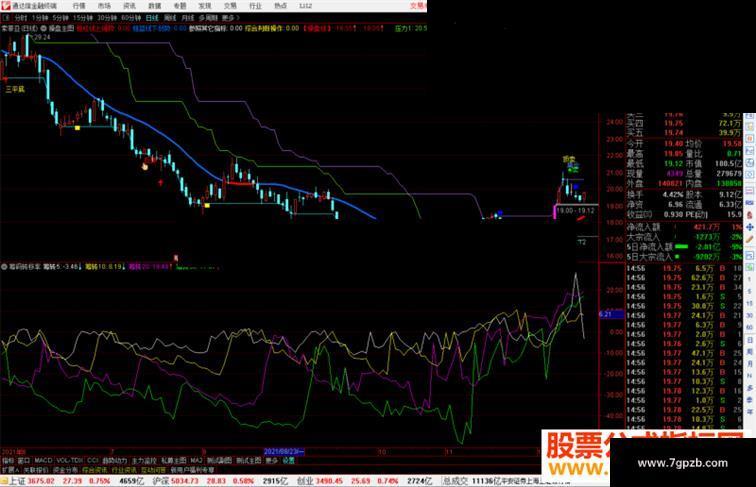The width and height of the screenshot is (756, 487).
Task: Click the yellow icon at status bar left
Action: tap(4, 481)
